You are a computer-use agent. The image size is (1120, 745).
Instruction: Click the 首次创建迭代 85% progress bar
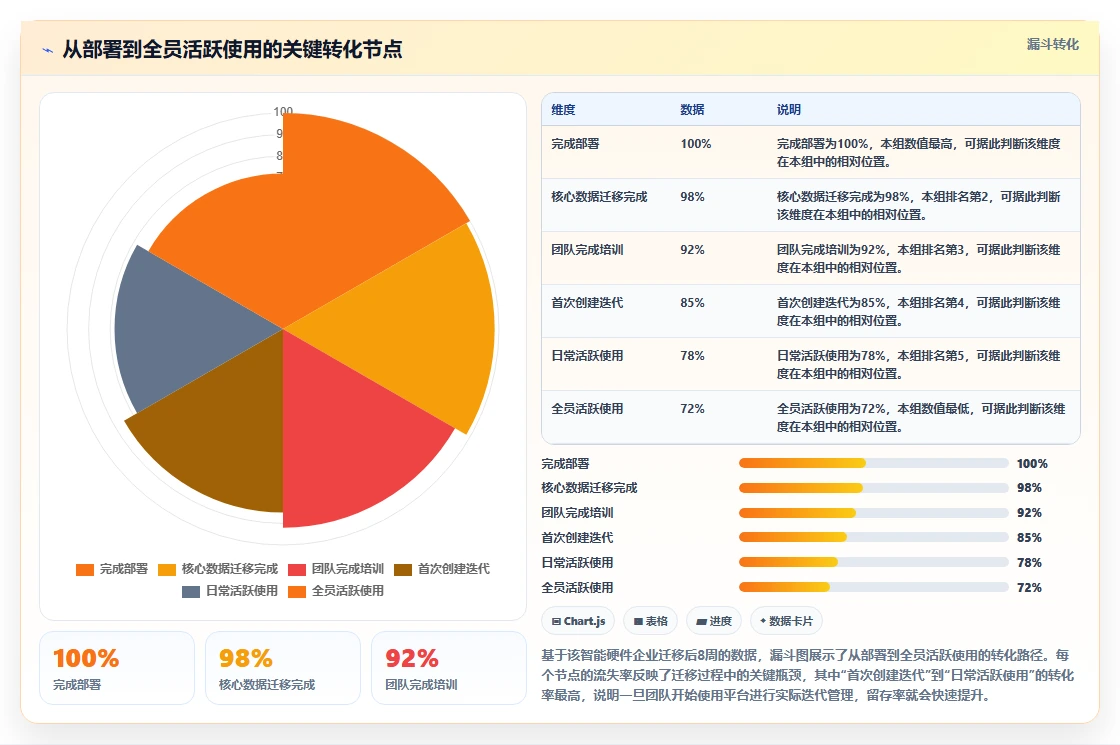[873, 537]
